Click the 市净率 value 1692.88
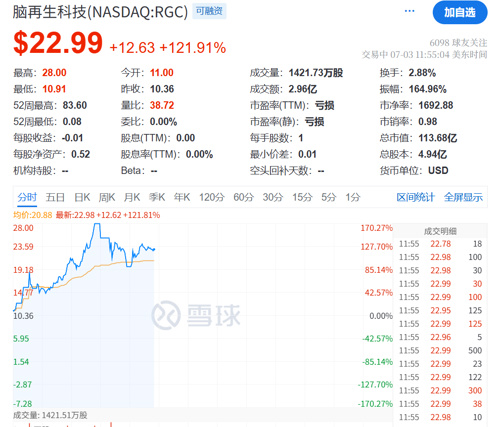500x427 pixels. click(x=436, y=105)
